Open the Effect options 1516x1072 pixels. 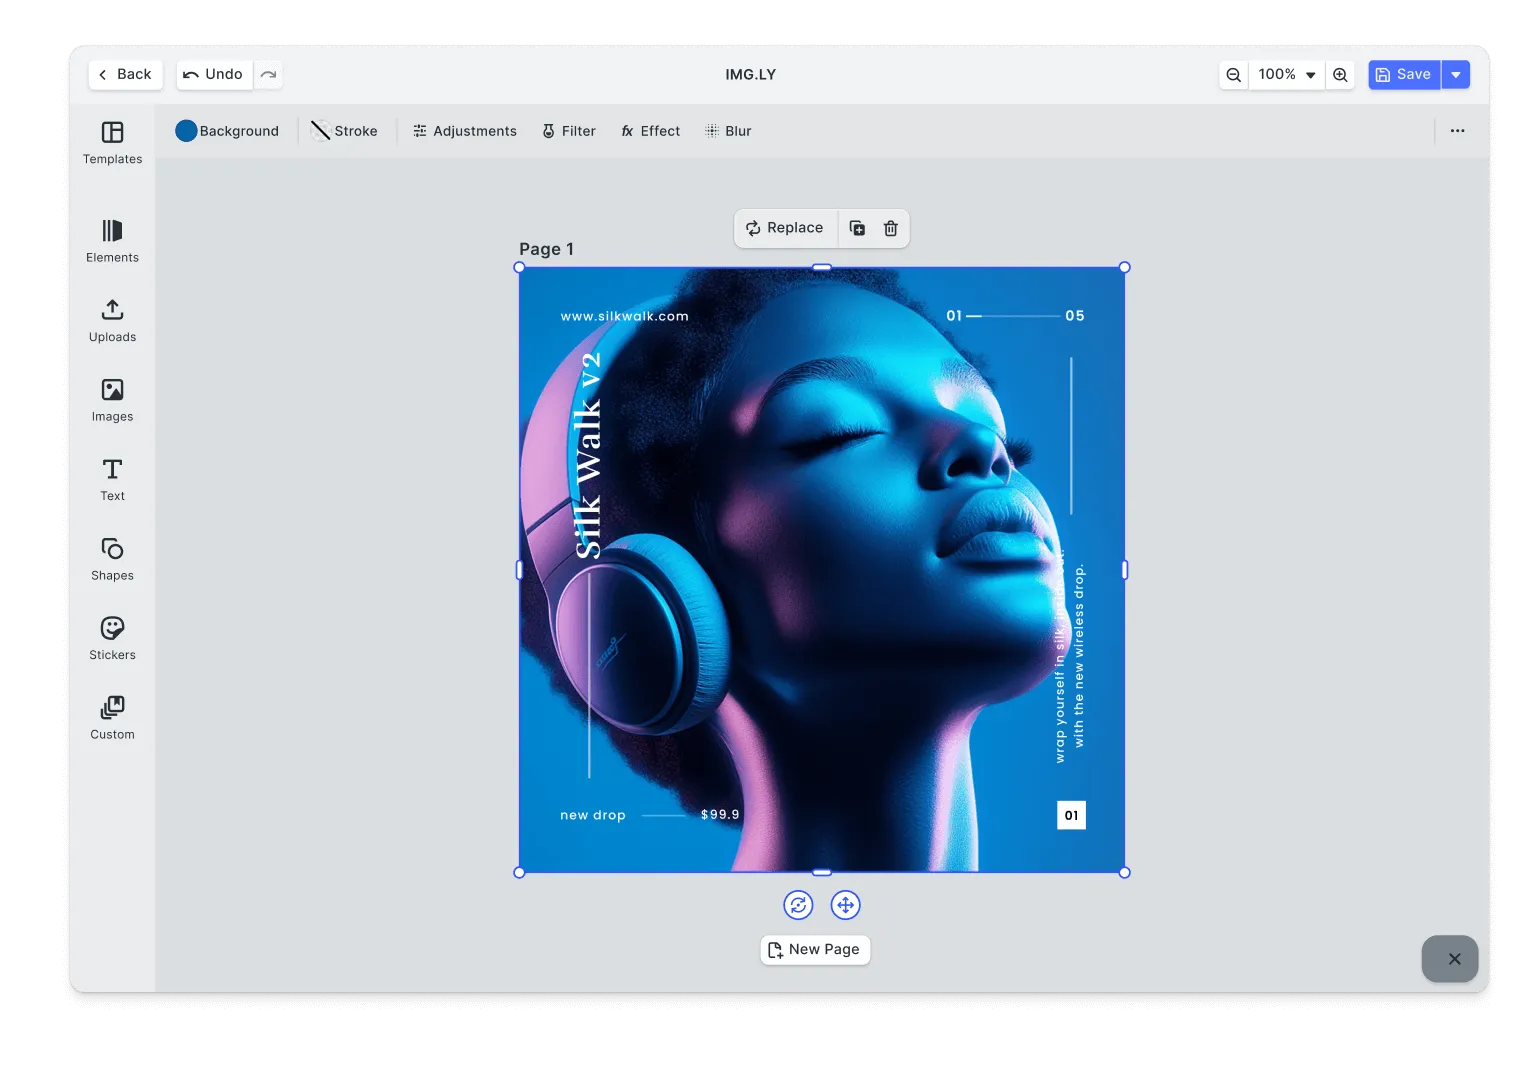[651, 131]
